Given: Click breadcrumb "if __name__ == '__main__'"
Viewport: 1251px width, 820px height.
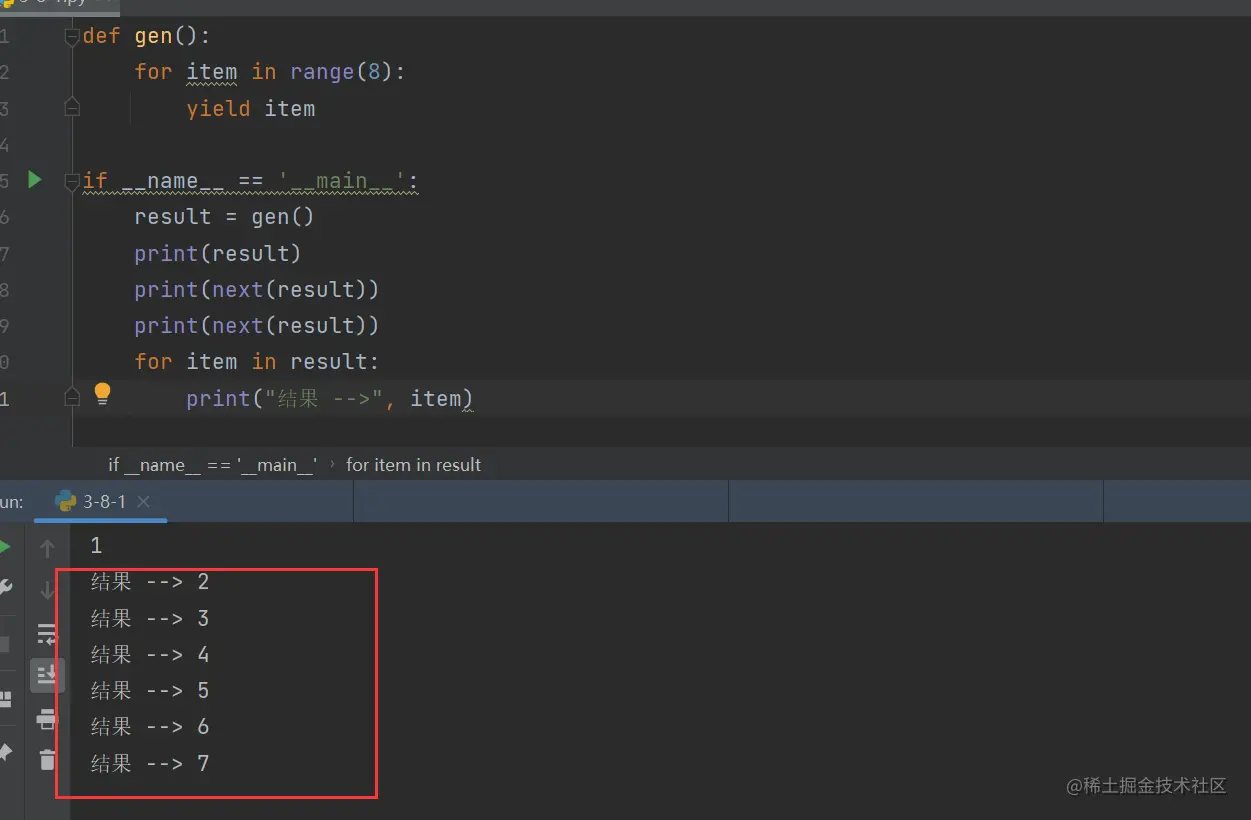Looking at the screenshot, I should (212, 465).
